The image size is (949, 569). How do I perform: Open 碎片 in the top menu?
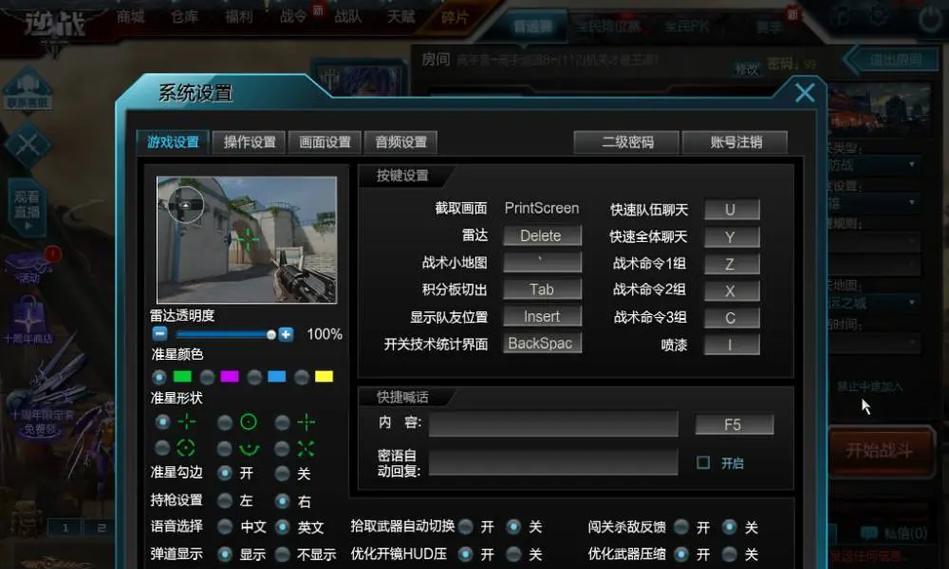click(x=455, y=17)
